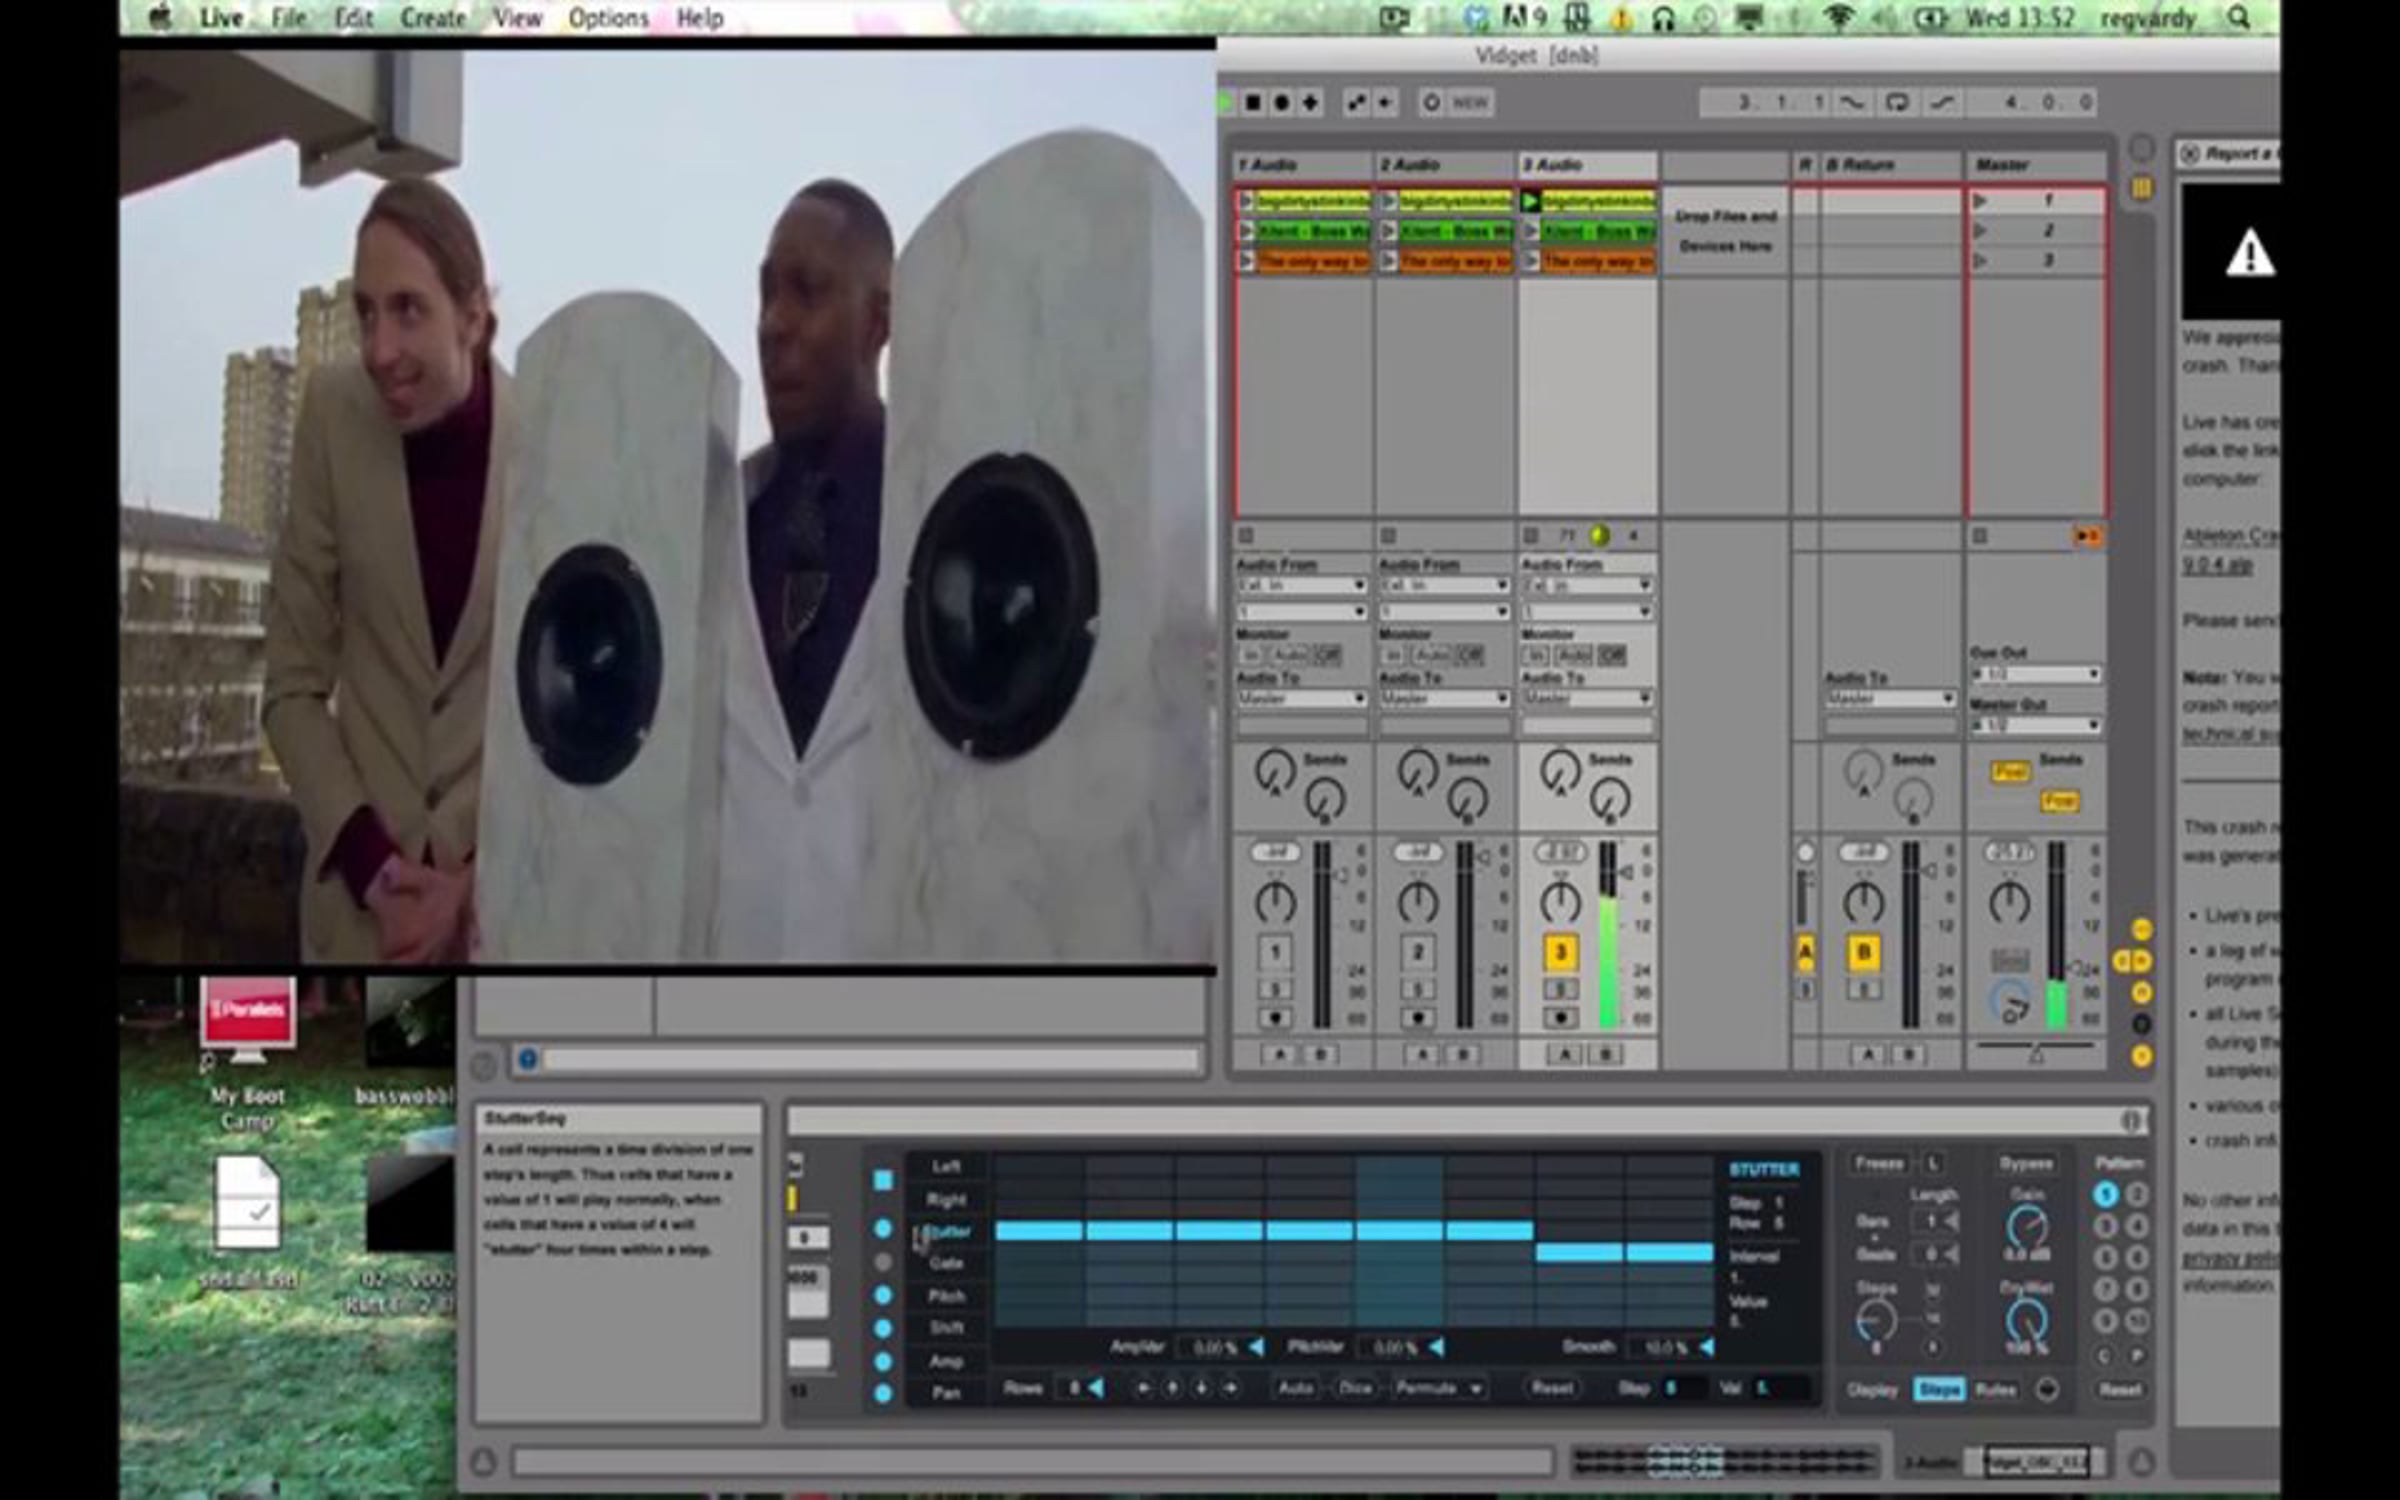Click the Freeze button in StutterSeq
2400x1500 pixels.
(x=1879, y=1164)
